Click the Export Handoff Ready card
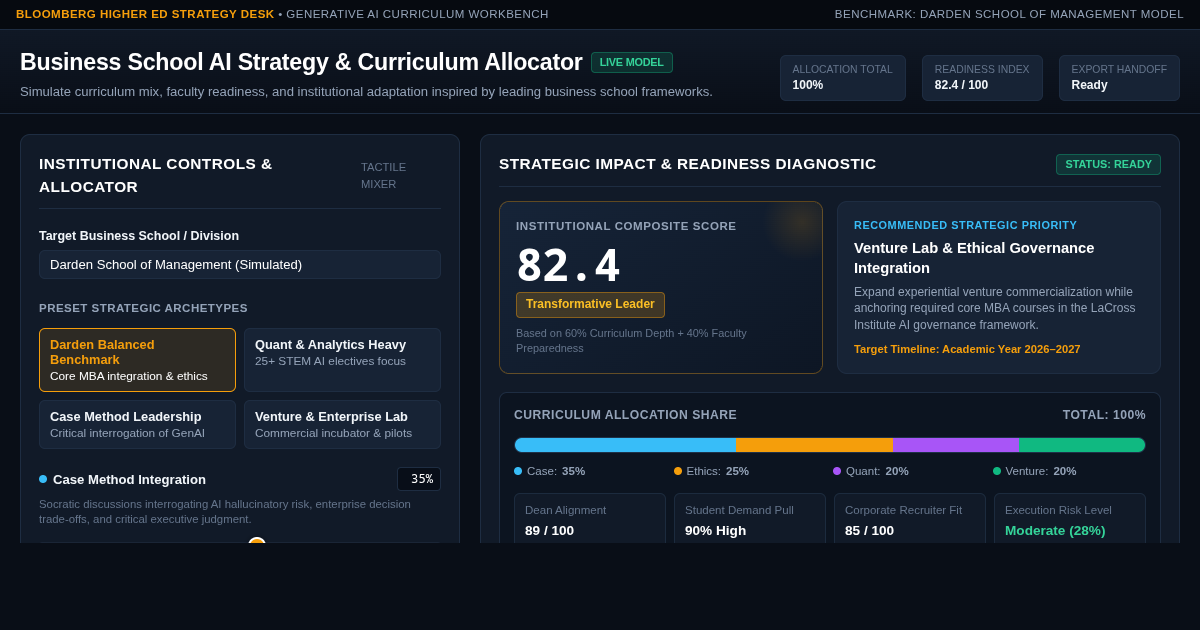The image size is (1200, 630). [x=1119, y=78]
